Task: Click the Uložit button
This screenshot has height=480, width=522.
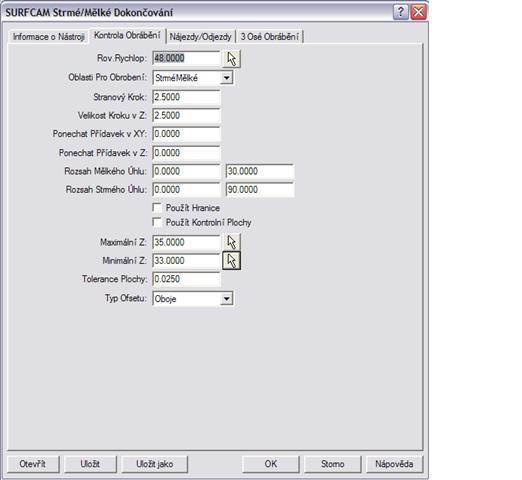Action: coord(90,464)
